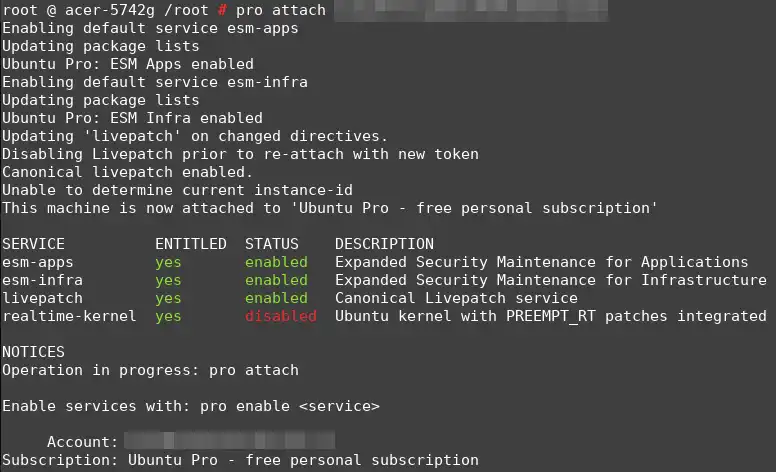
Task: Click the Subscription line at the bottom
Action: click(240, 460)
